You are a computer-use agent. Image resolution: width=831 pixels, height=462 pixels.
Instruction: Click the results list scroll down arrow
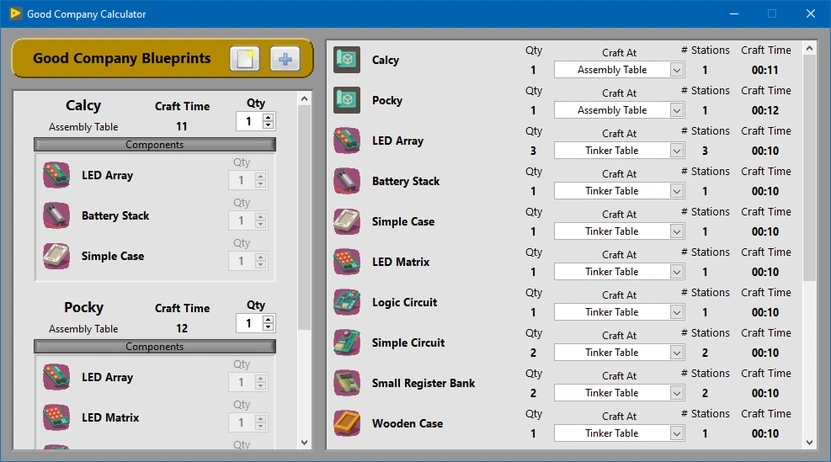coord(809,442)
